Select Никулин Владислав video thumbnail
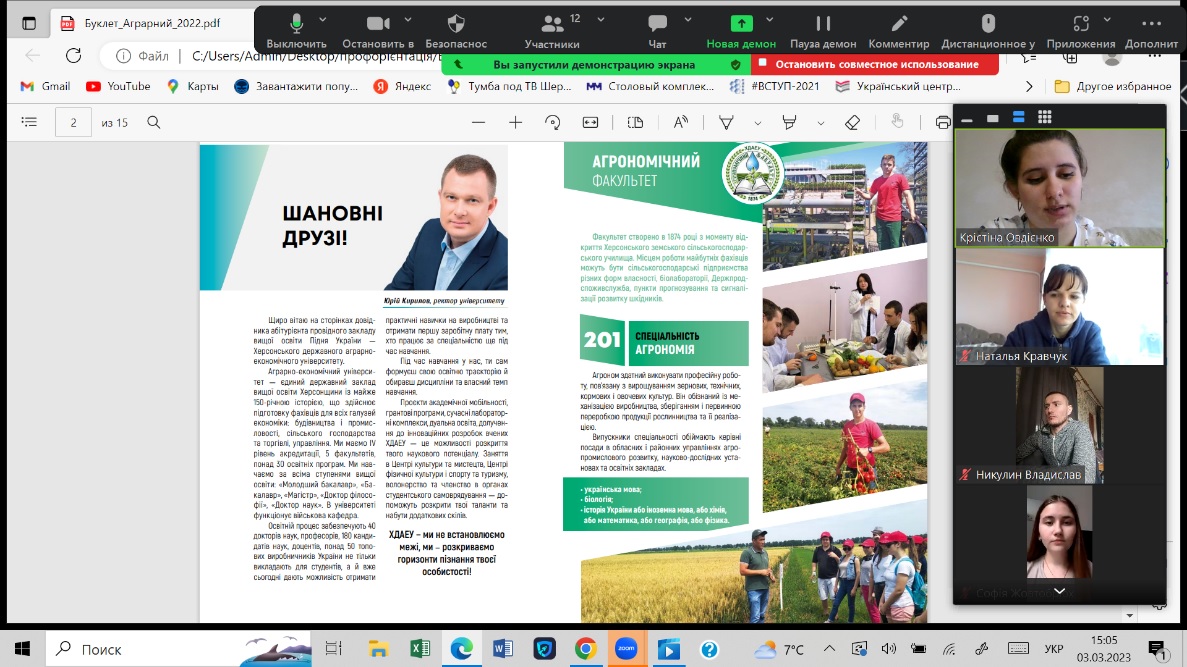The height and width of the screenshot is (667, 1187). 1060,425
